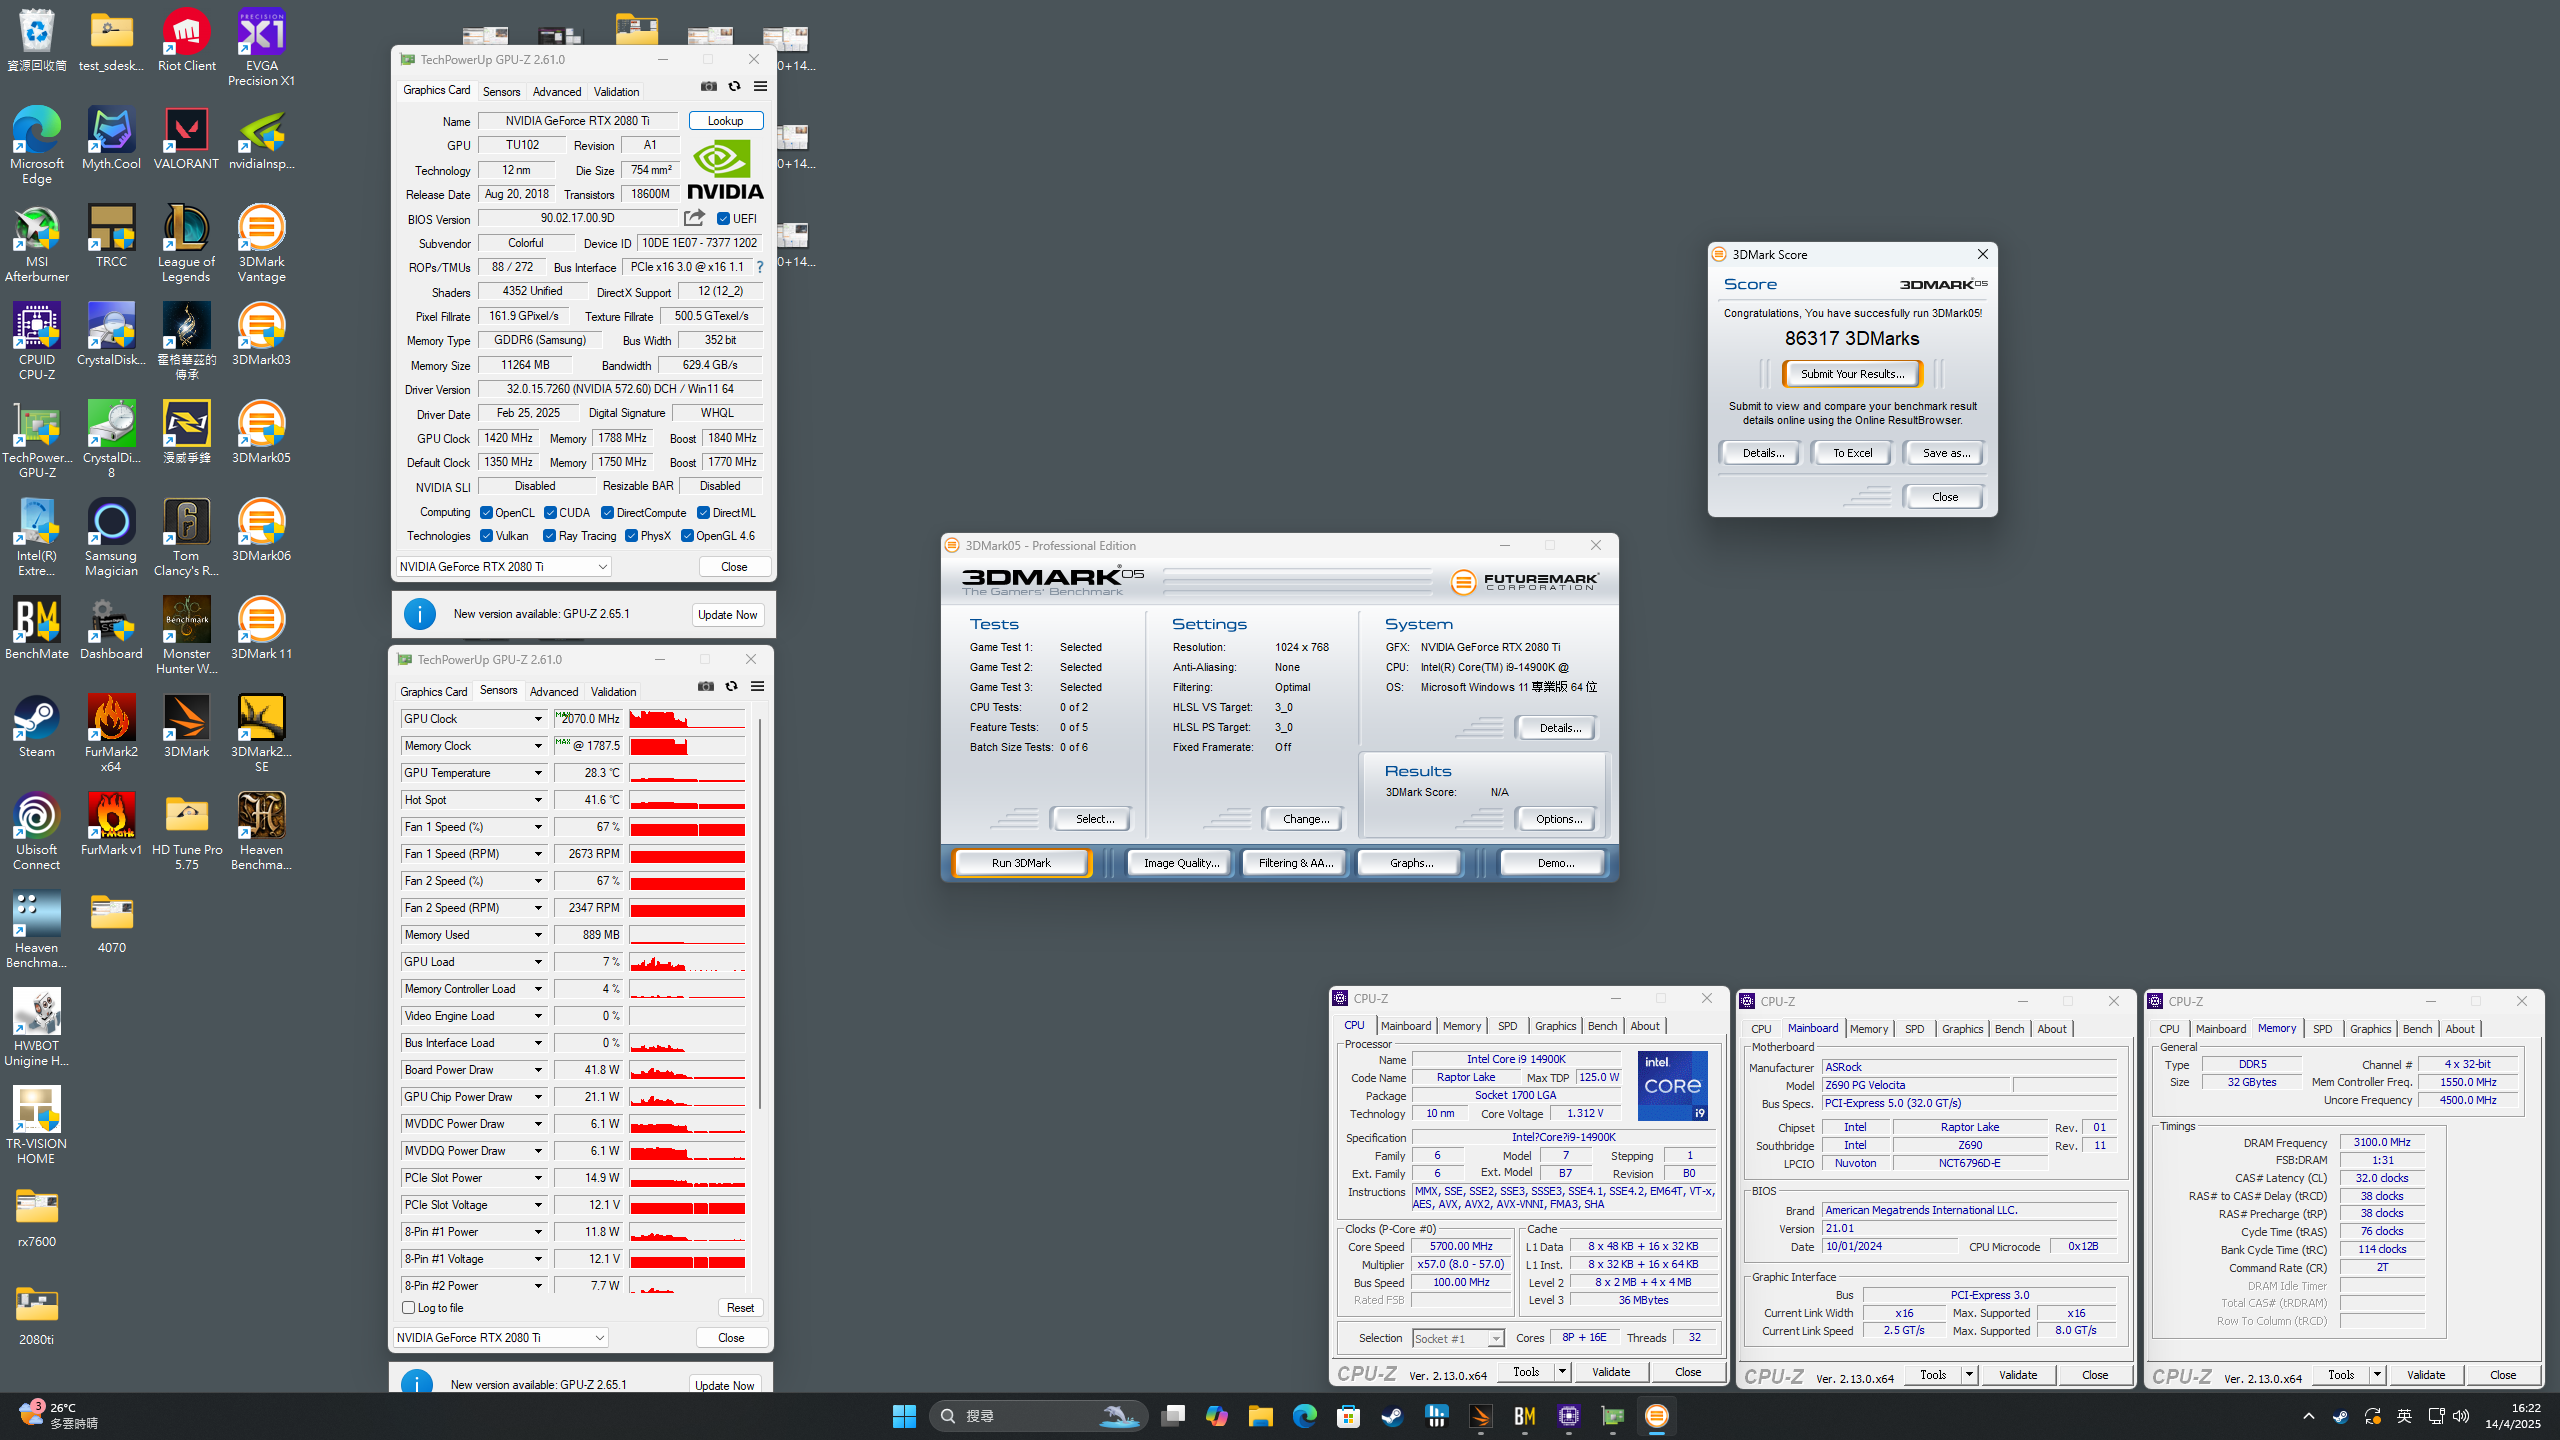Viewport: 2560px width, 1440px height.
Task: Click Windows Start button on taskbar
Action: click(x=904, y=1415)
